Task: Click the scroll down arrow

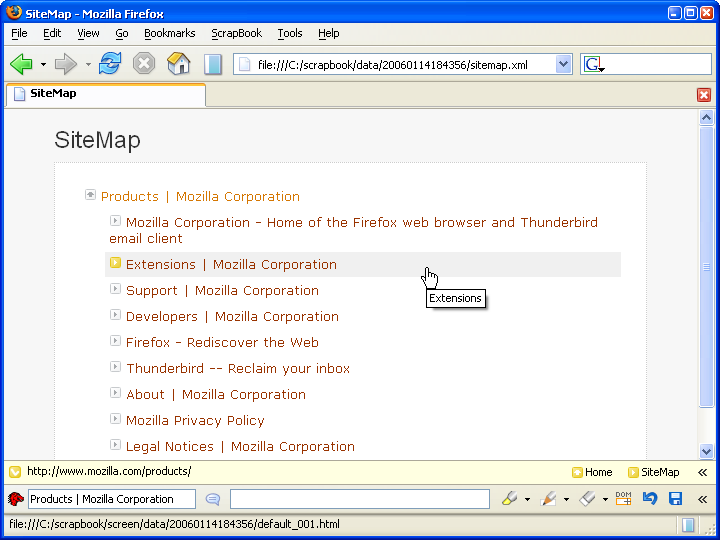Action: (706, 451)
